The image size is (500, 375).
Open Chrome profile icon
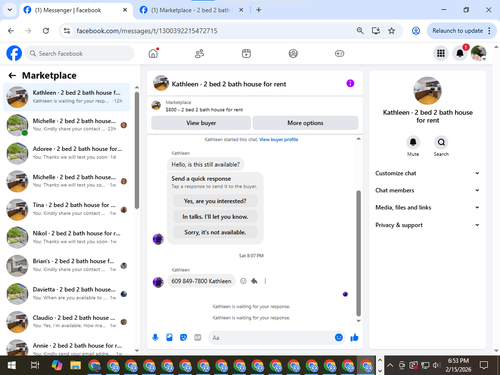416,31
